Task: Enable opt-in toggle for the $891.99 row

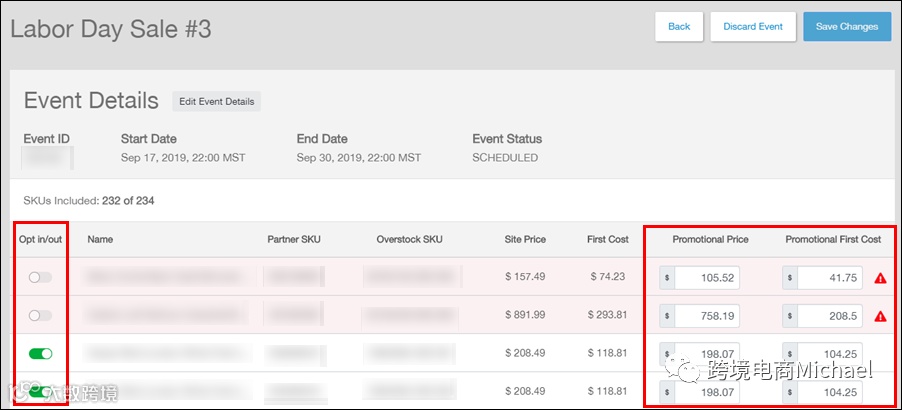Action: click(x=40, y=315)
